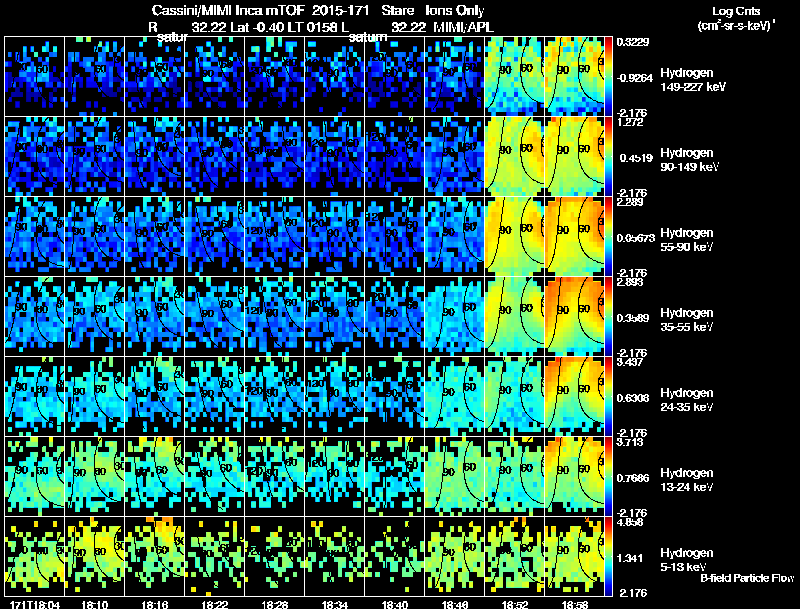Click the color scale beside Hydrogen 24-35 keV

(608, 396)
